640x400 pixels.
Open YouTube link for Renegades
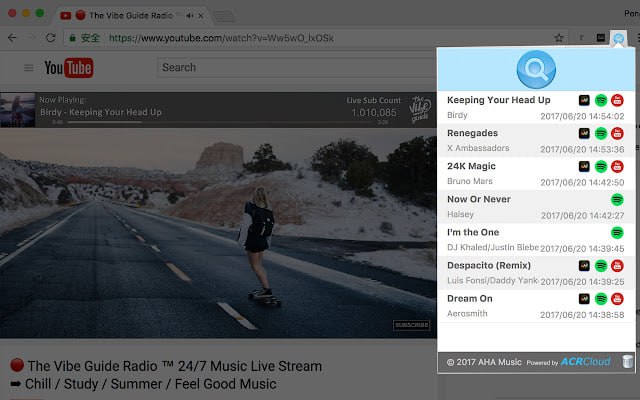point(617,134)
